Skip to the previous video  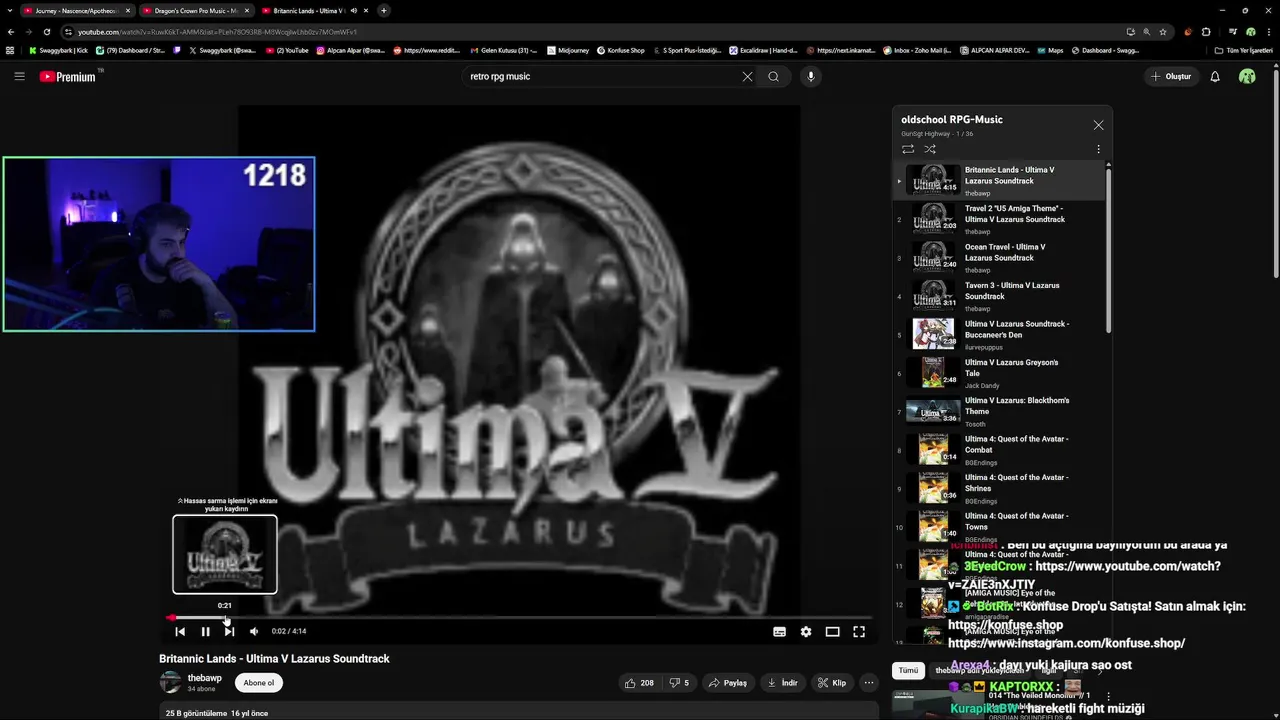180,631
